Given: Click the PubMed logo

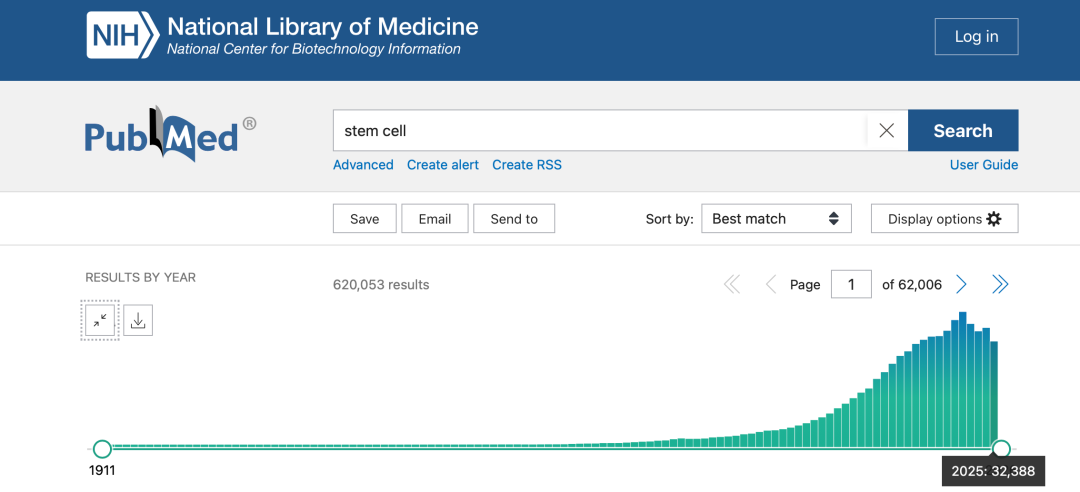Looking at the screenshot, I should [x=170, y=133].
